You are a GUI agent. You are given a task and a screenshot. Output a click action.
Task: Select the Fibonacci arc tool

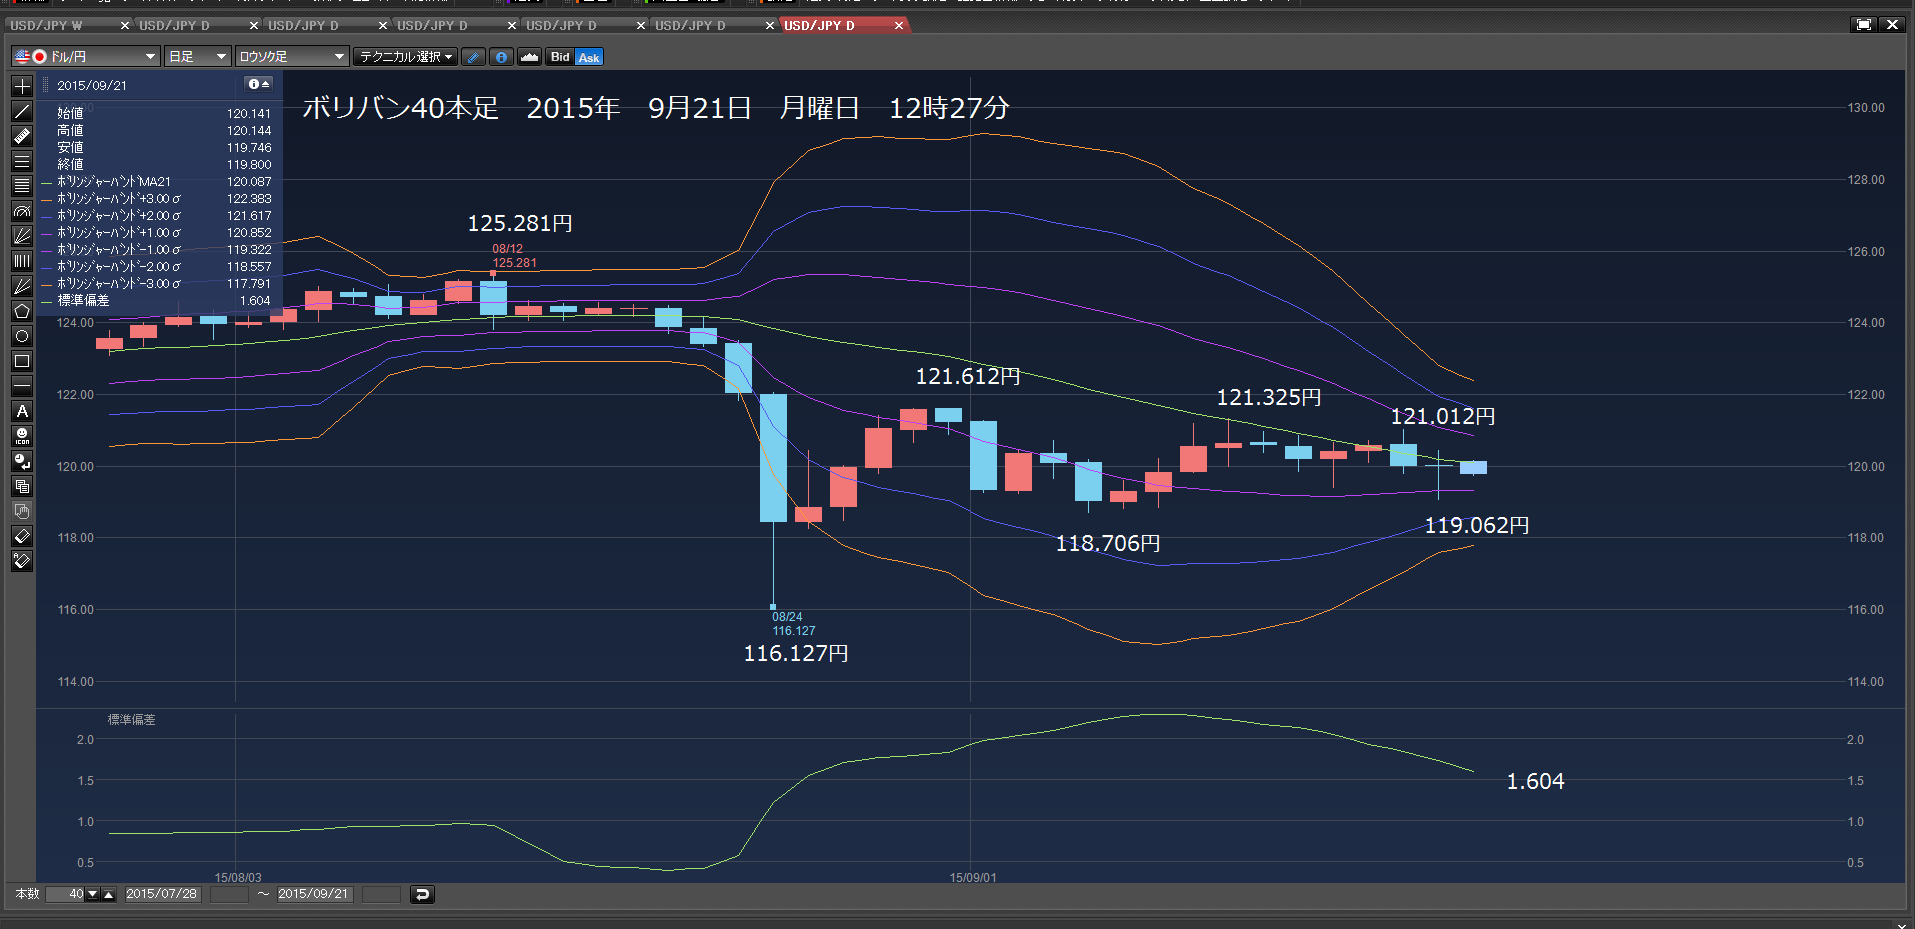pyautogui.click(x=22, y=211)
